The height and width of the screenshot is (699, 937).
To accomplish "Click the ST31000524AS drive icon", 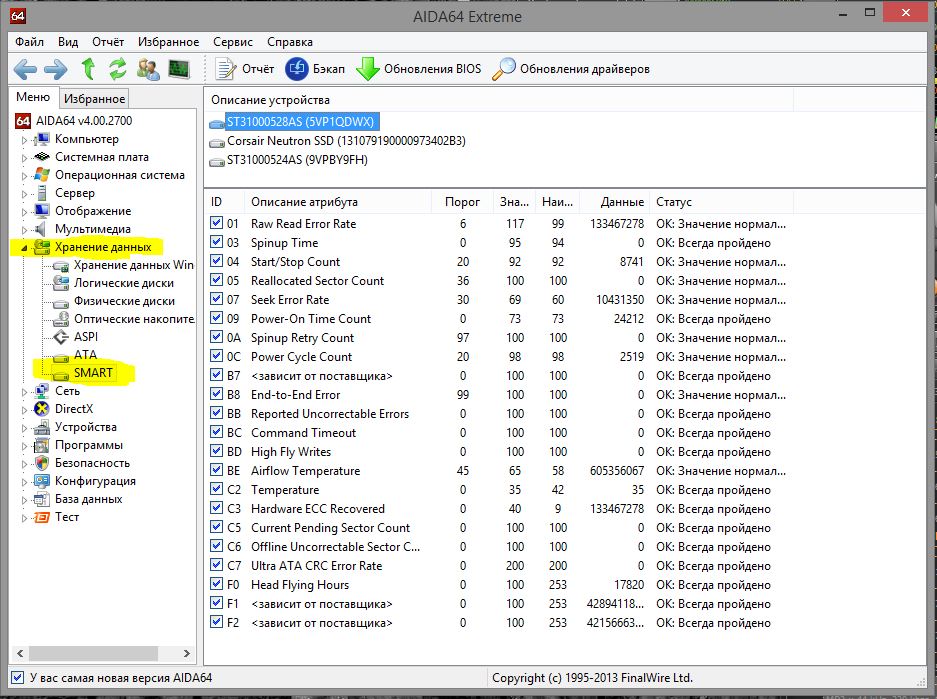I will (217, 162).
